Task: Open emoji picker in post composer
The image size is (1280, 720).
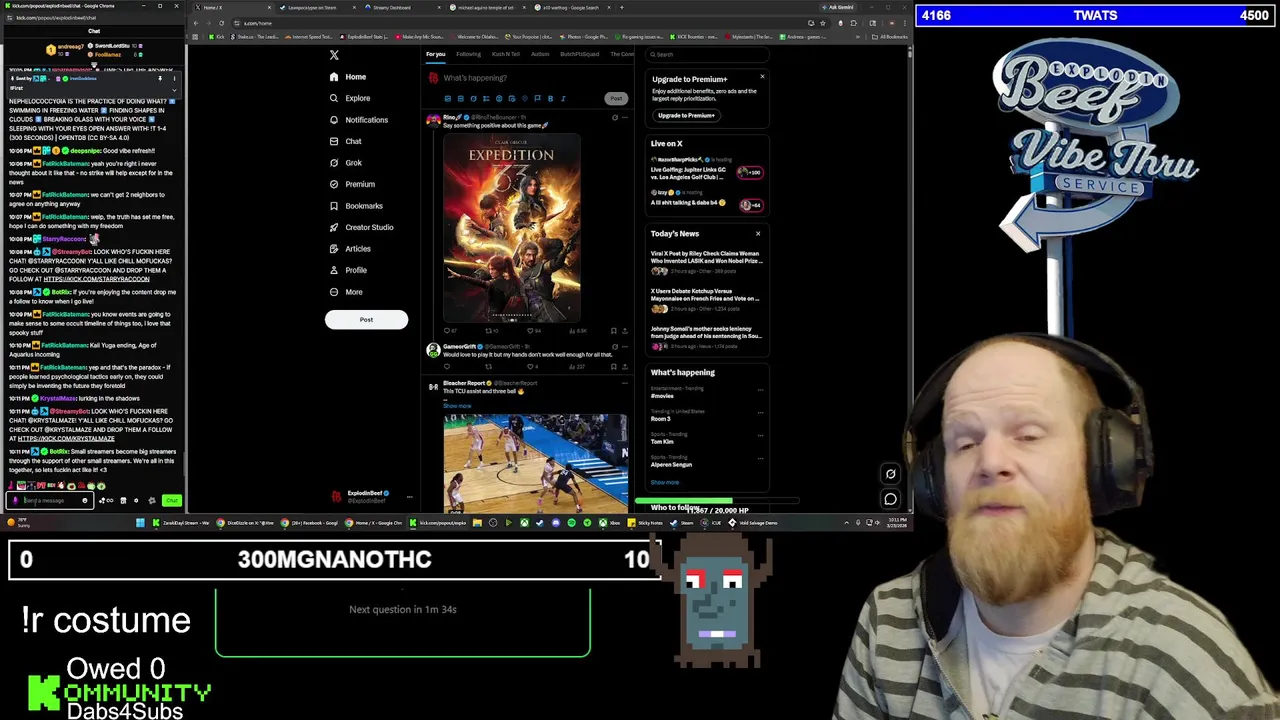Action: point(499,98)
